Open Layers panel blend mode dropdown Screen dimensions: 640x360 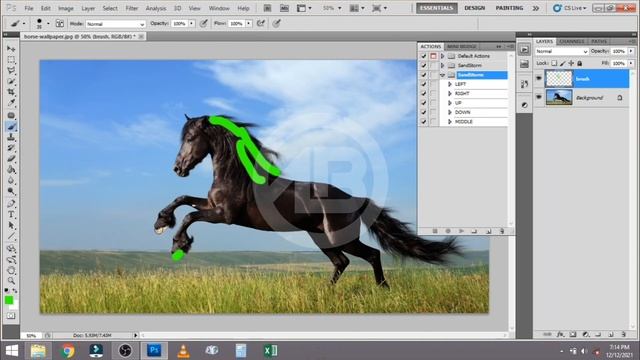(x=562, y=51)
